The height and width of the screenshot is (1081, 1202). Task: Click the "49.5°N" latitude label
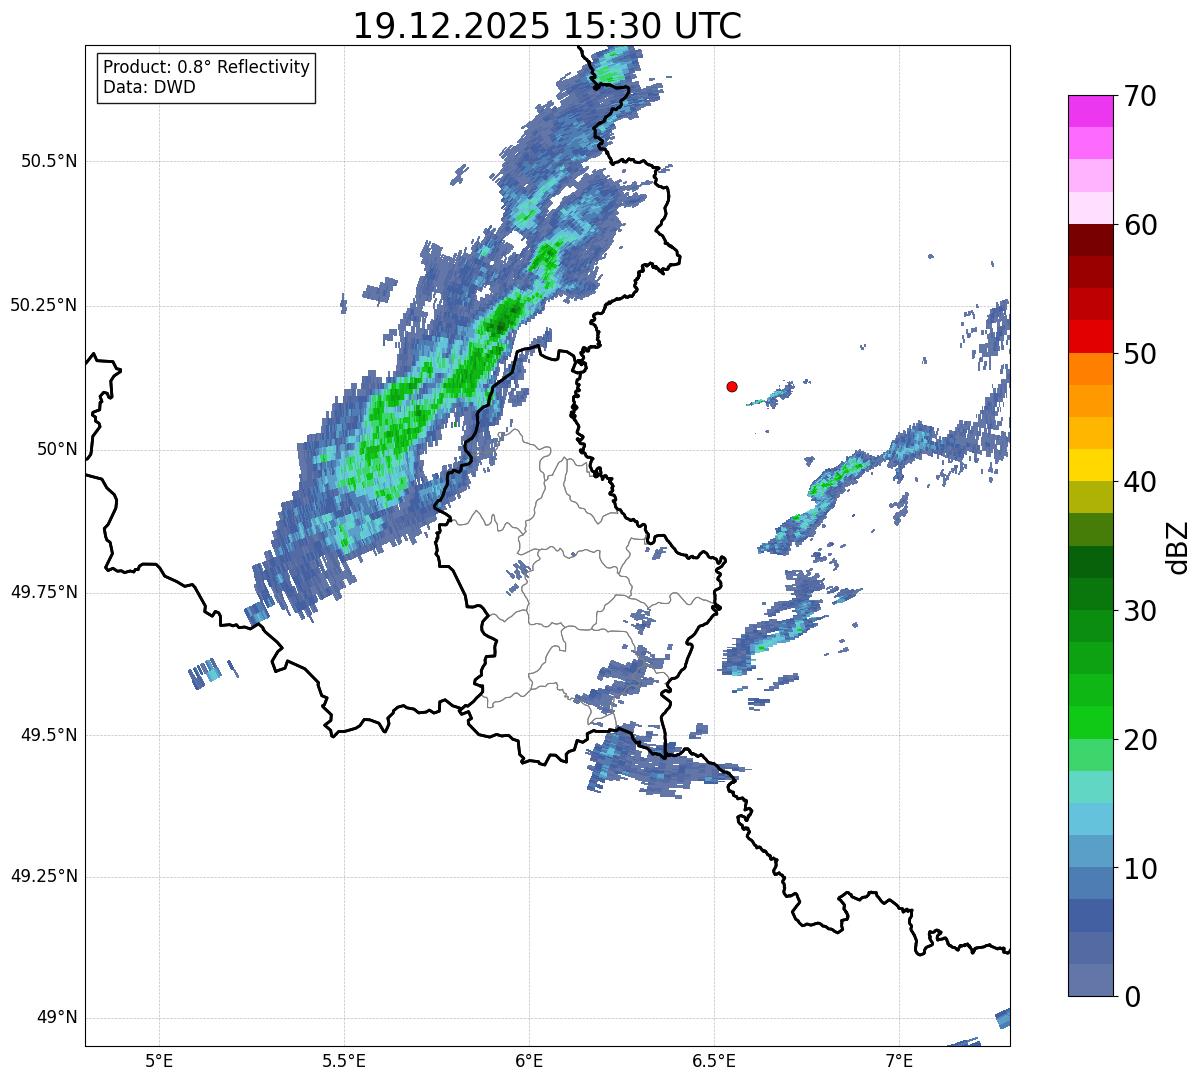pyautogui.click(x=49, y=735)
